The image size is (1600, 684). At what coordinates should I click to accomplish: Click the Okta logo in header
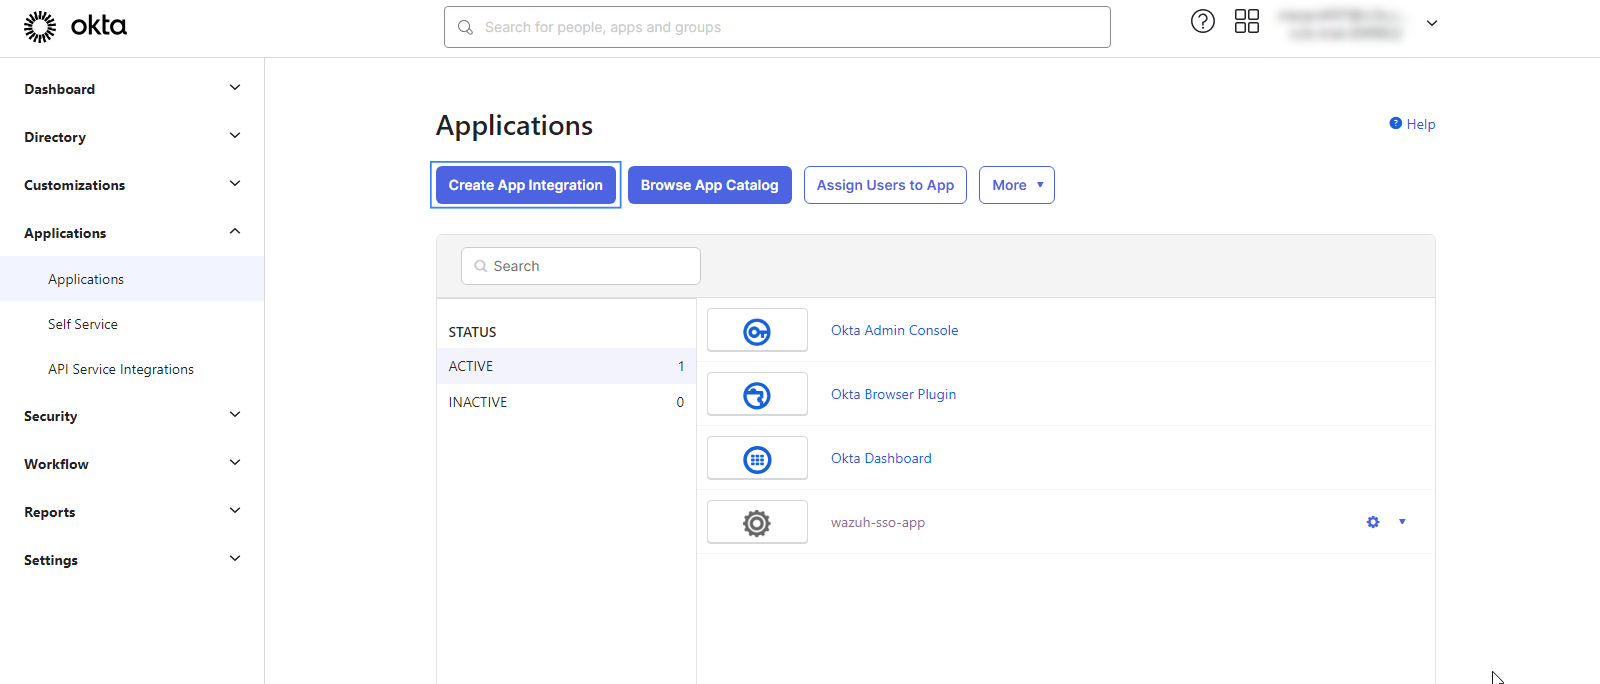[75, 27]
